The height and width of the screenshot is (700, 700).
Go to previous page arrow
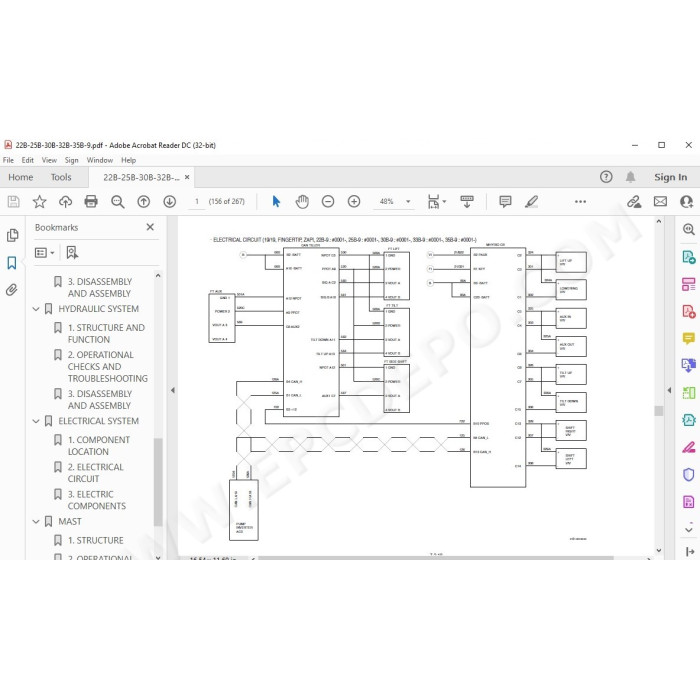(x=143, y=202)
